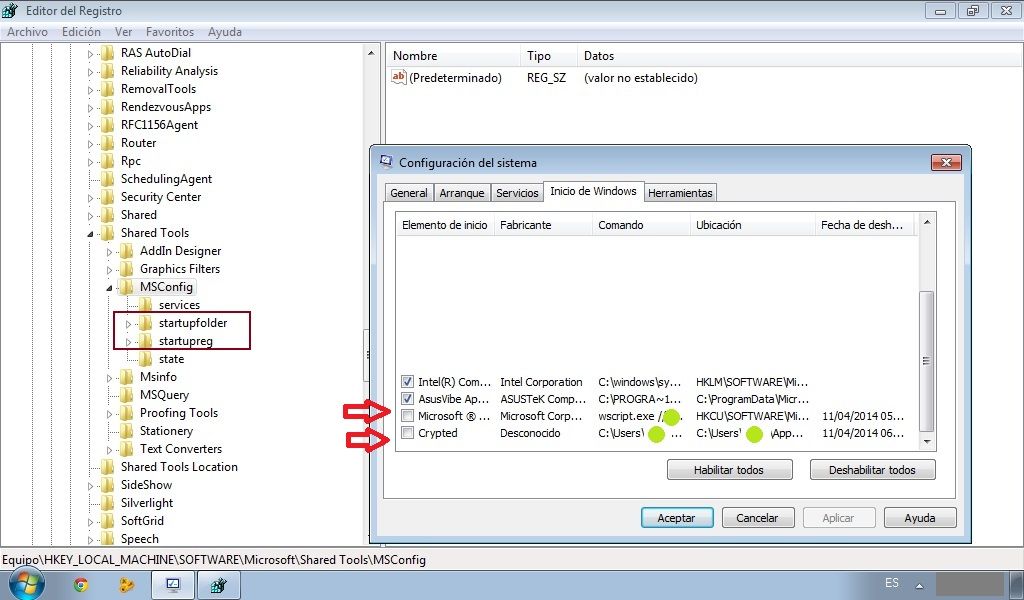Click the state folder icon
This screenshot has width=1024, height=600.
click(x=146, y=359)
